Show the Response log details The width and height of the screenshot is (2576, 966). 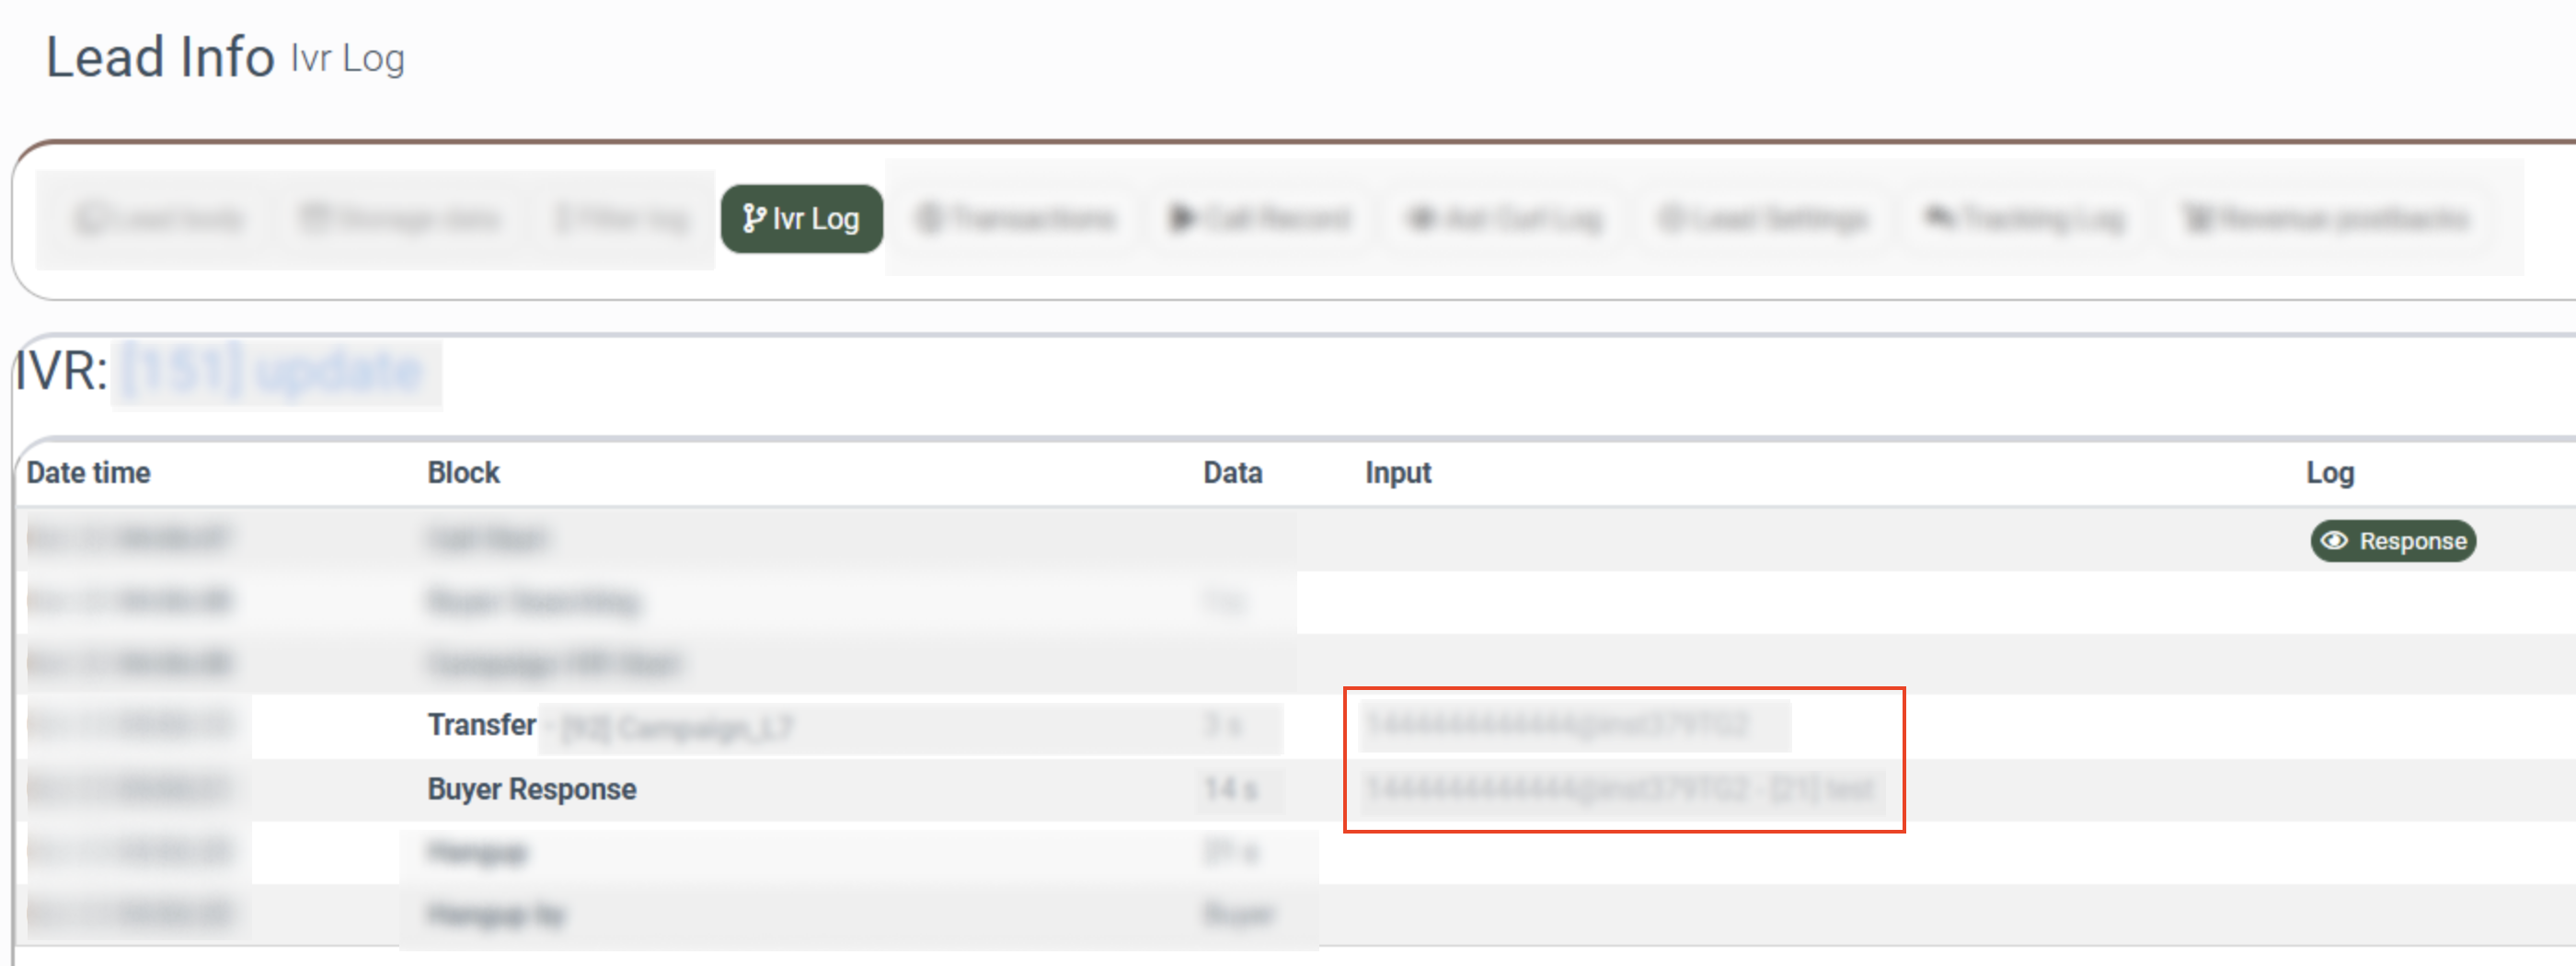click(2392, 541)
